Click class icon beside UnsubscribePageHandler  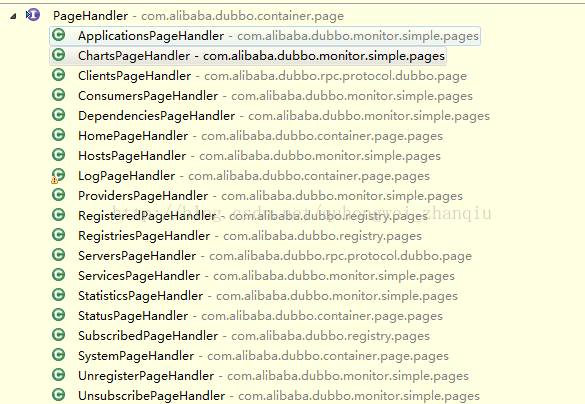(x=59, y=395)
